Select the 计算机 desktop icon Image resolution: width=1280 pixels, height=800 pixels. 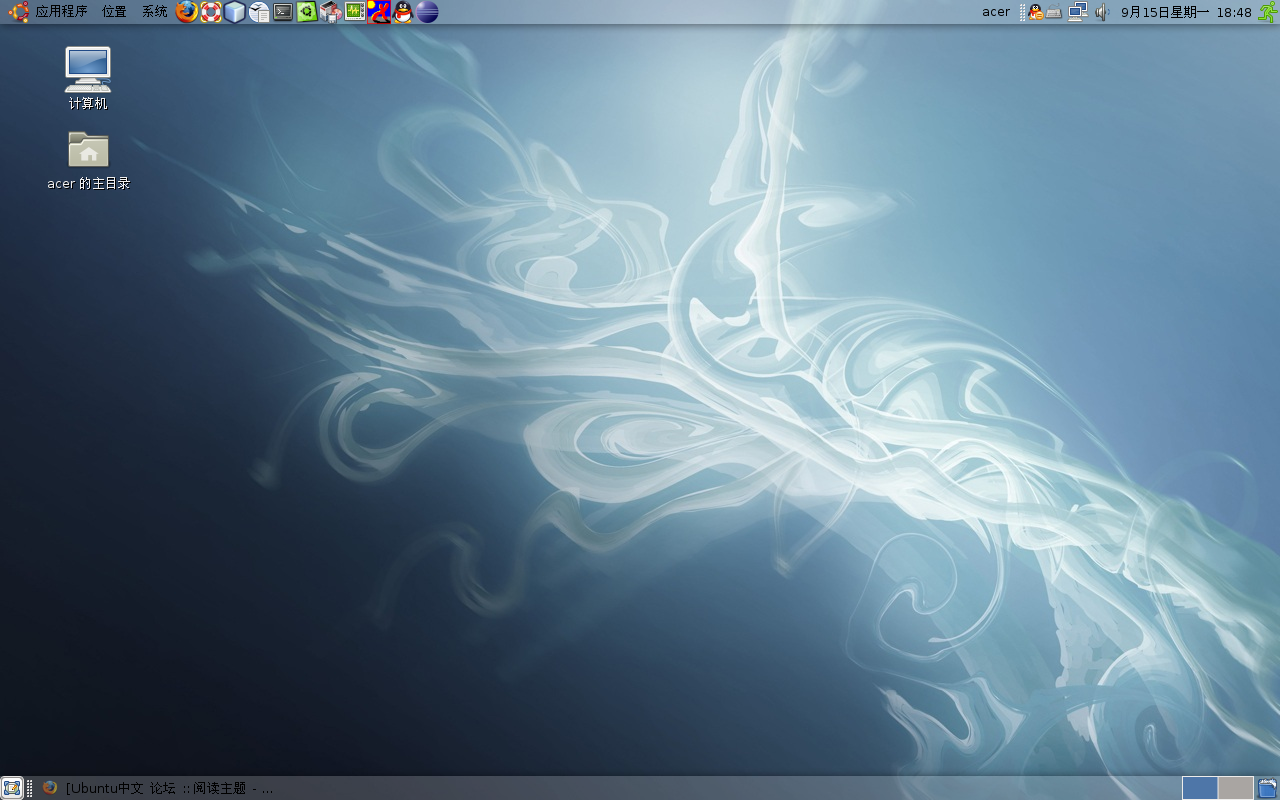[x=88, y=78]
